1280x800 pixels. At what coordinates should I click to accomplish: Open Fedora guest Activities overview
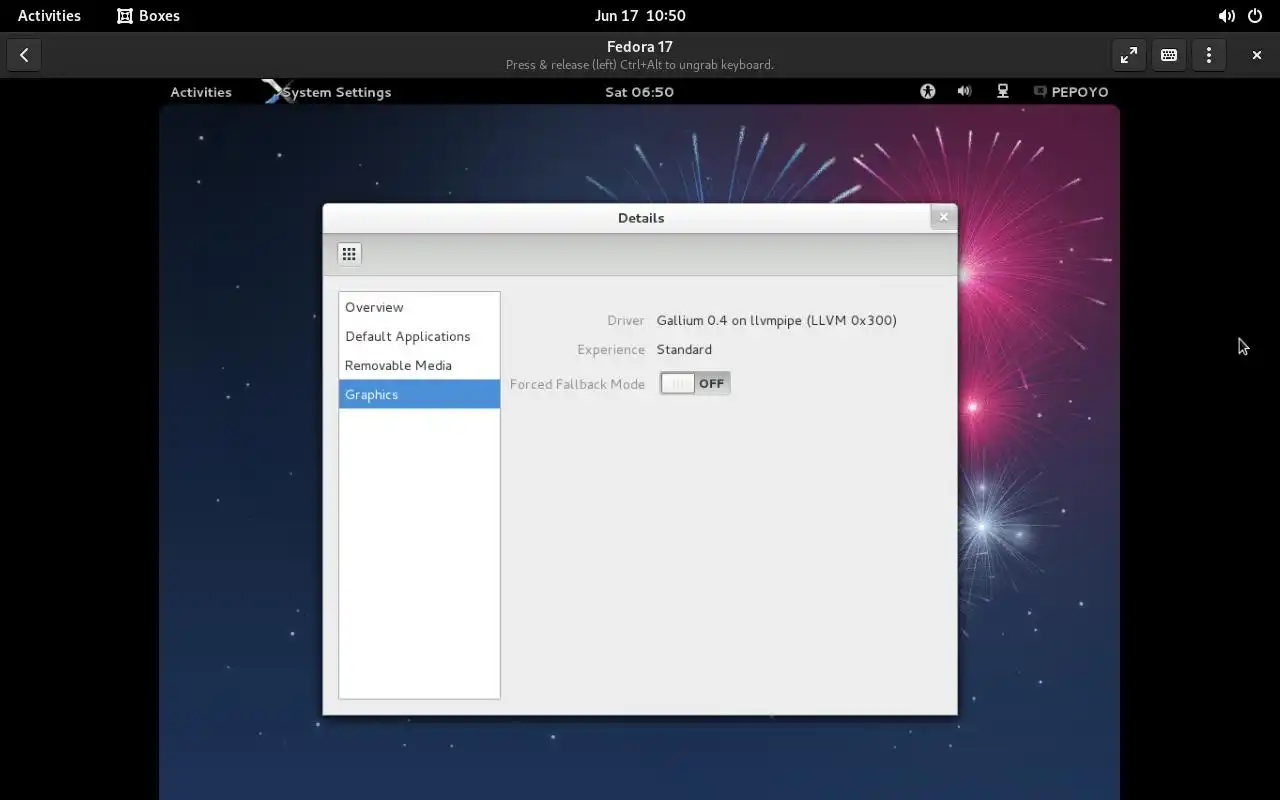click(201, 92)
